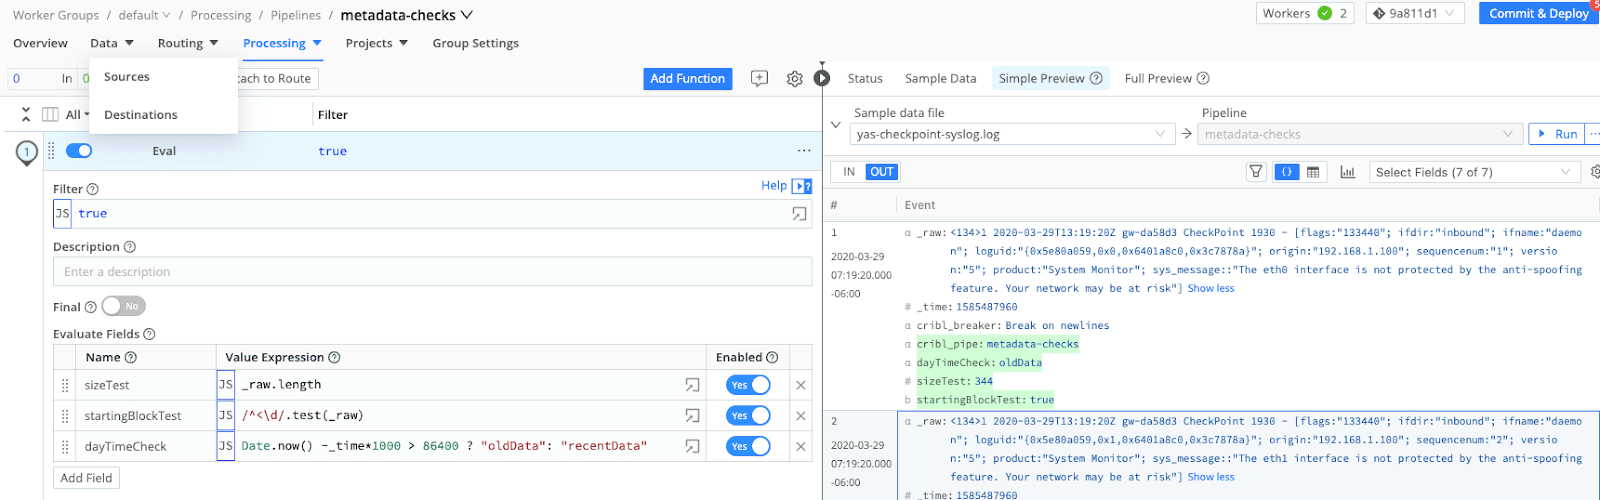Show IN events in preview
The image size is (1600, 500).
848,172
